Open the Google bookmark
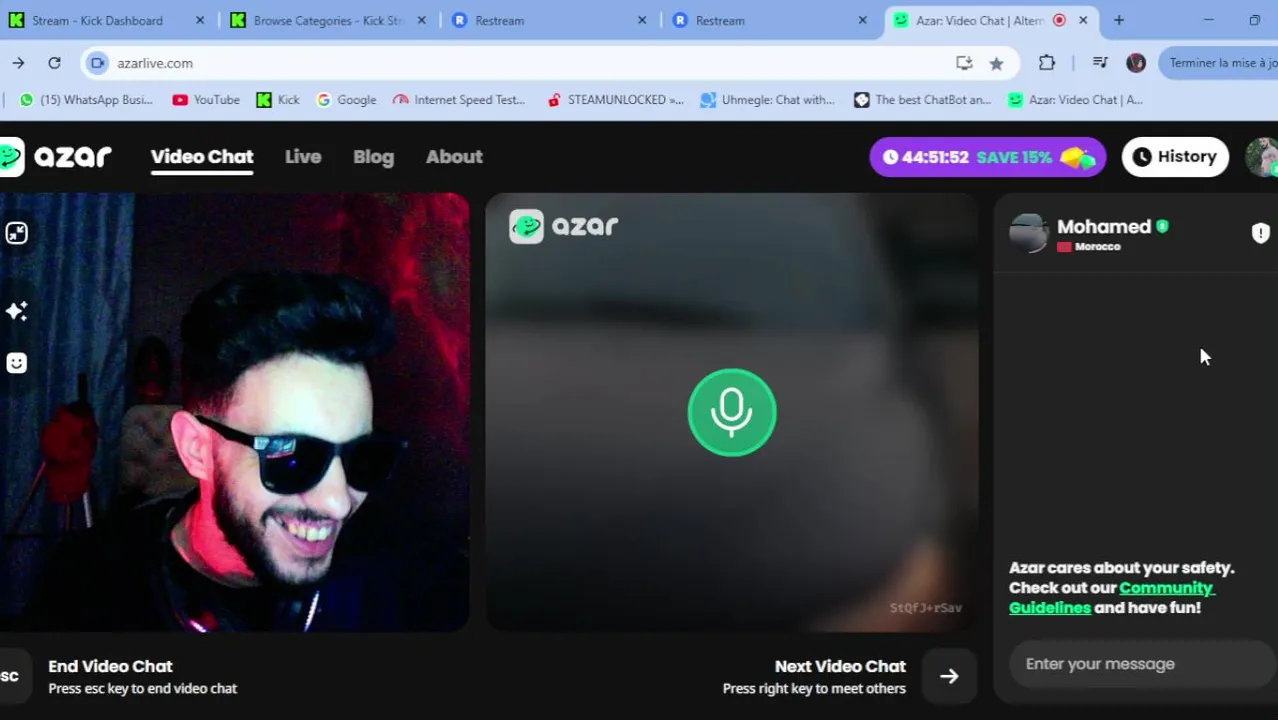The image size is (1278, 720). point(346,100)
